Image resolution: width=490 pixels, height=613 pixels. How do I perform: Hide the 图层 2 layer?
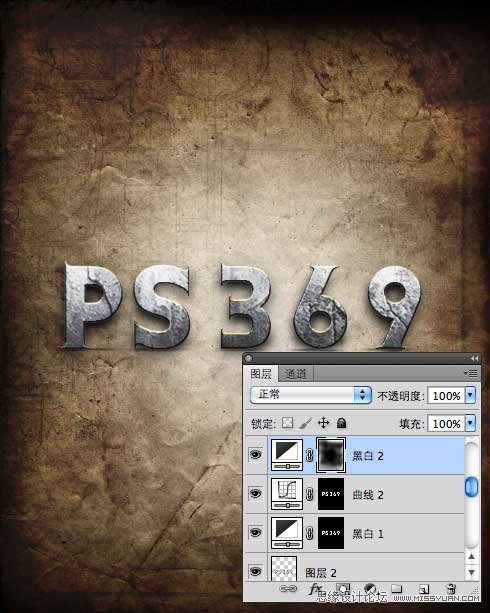coord(255,572)
